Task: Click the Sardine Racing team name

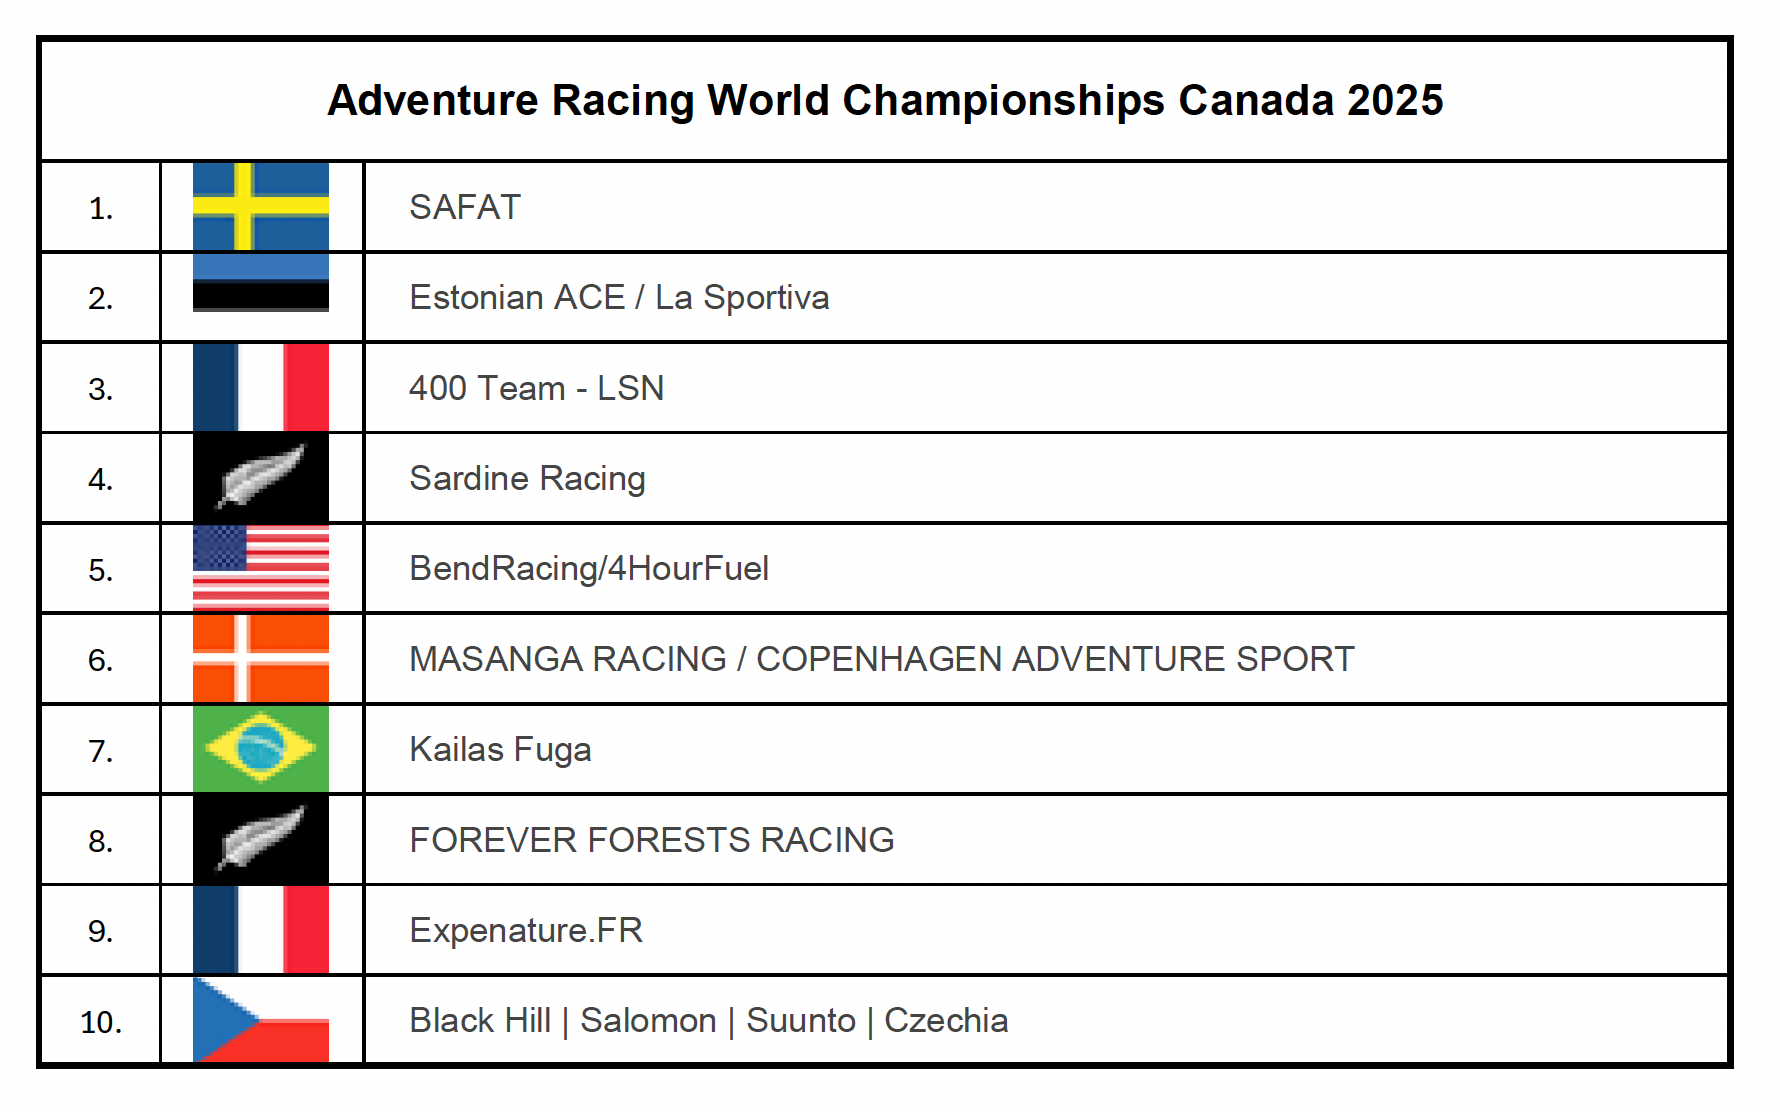Action: (x=527, y=478)
